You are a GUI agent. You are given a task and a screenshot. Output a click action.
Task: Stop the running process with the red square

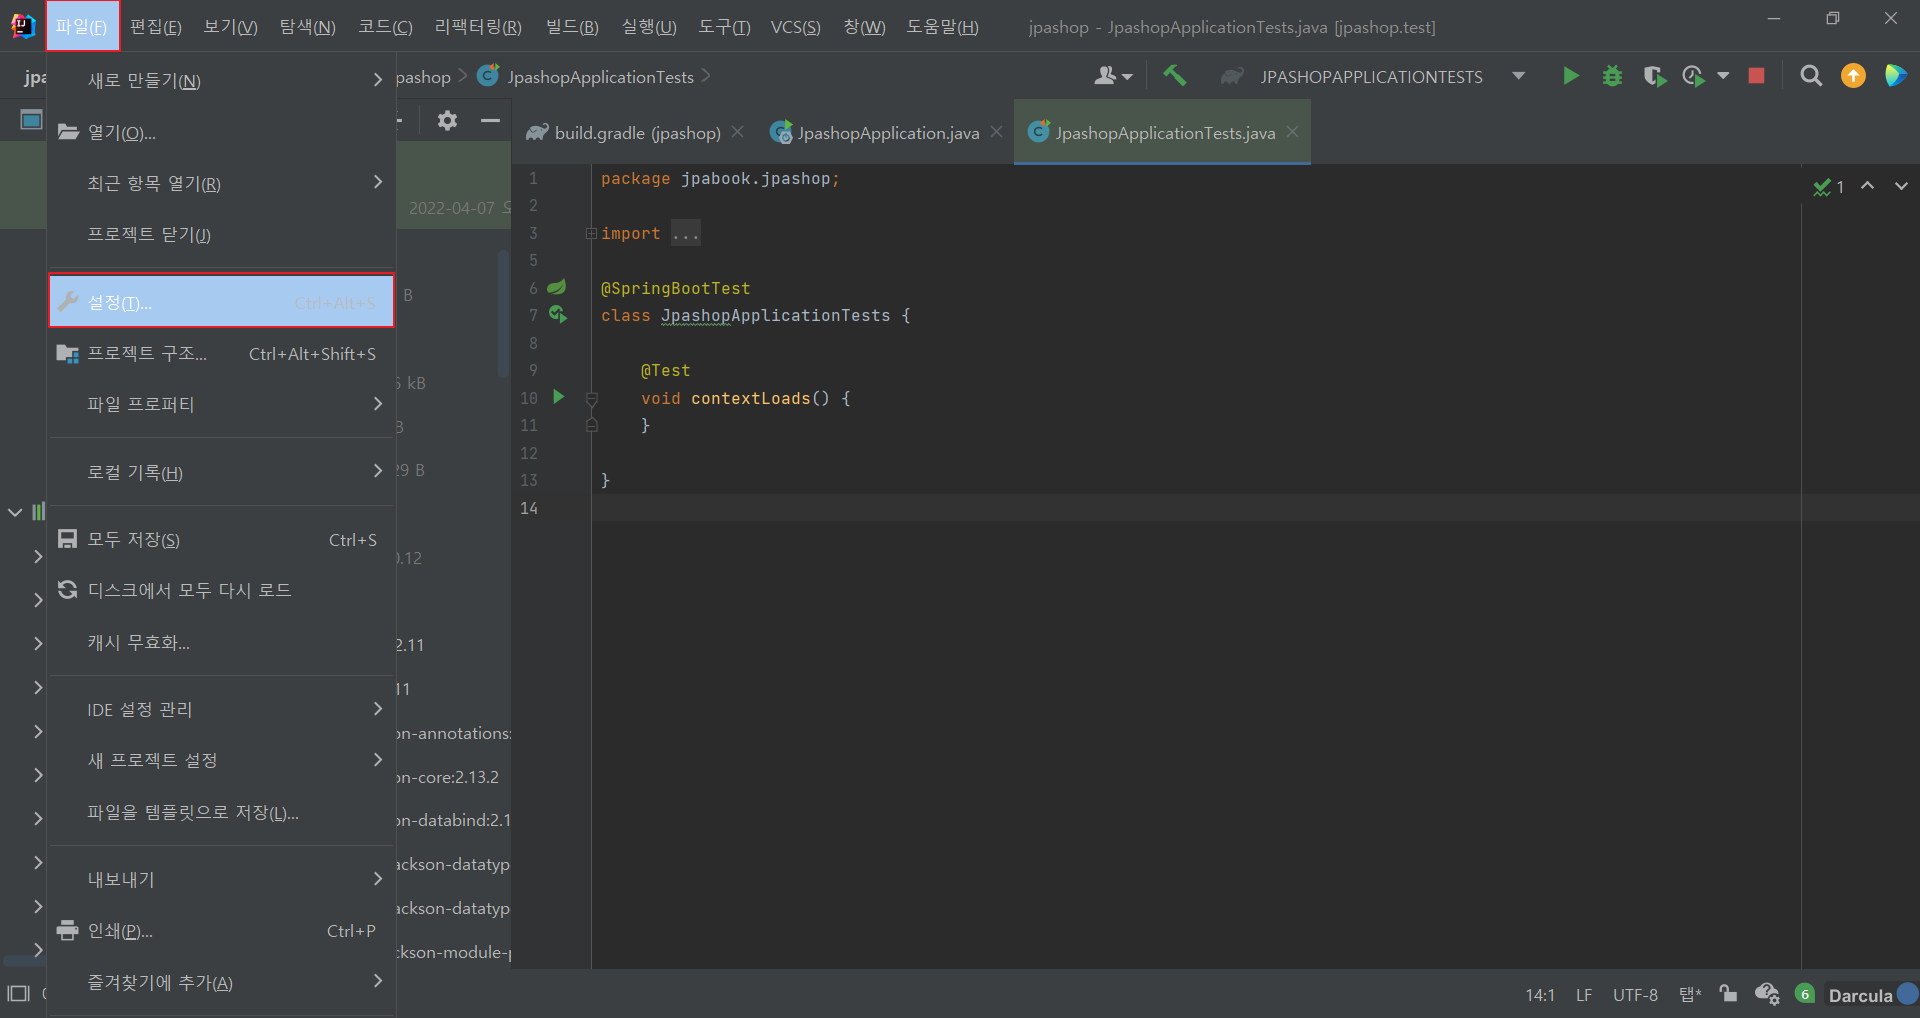[x=1756, y=76]
